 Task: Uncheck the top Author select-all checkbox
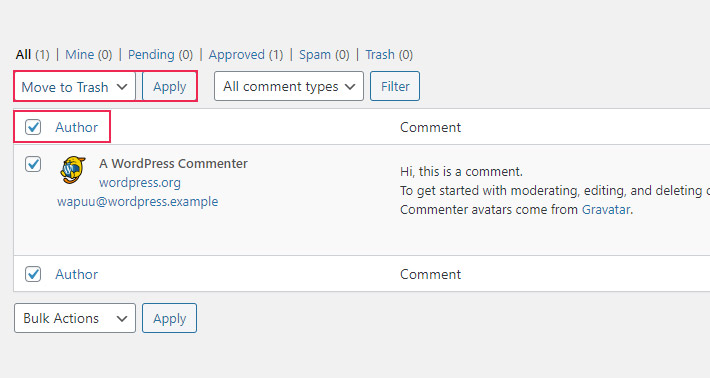pos(33,127)
